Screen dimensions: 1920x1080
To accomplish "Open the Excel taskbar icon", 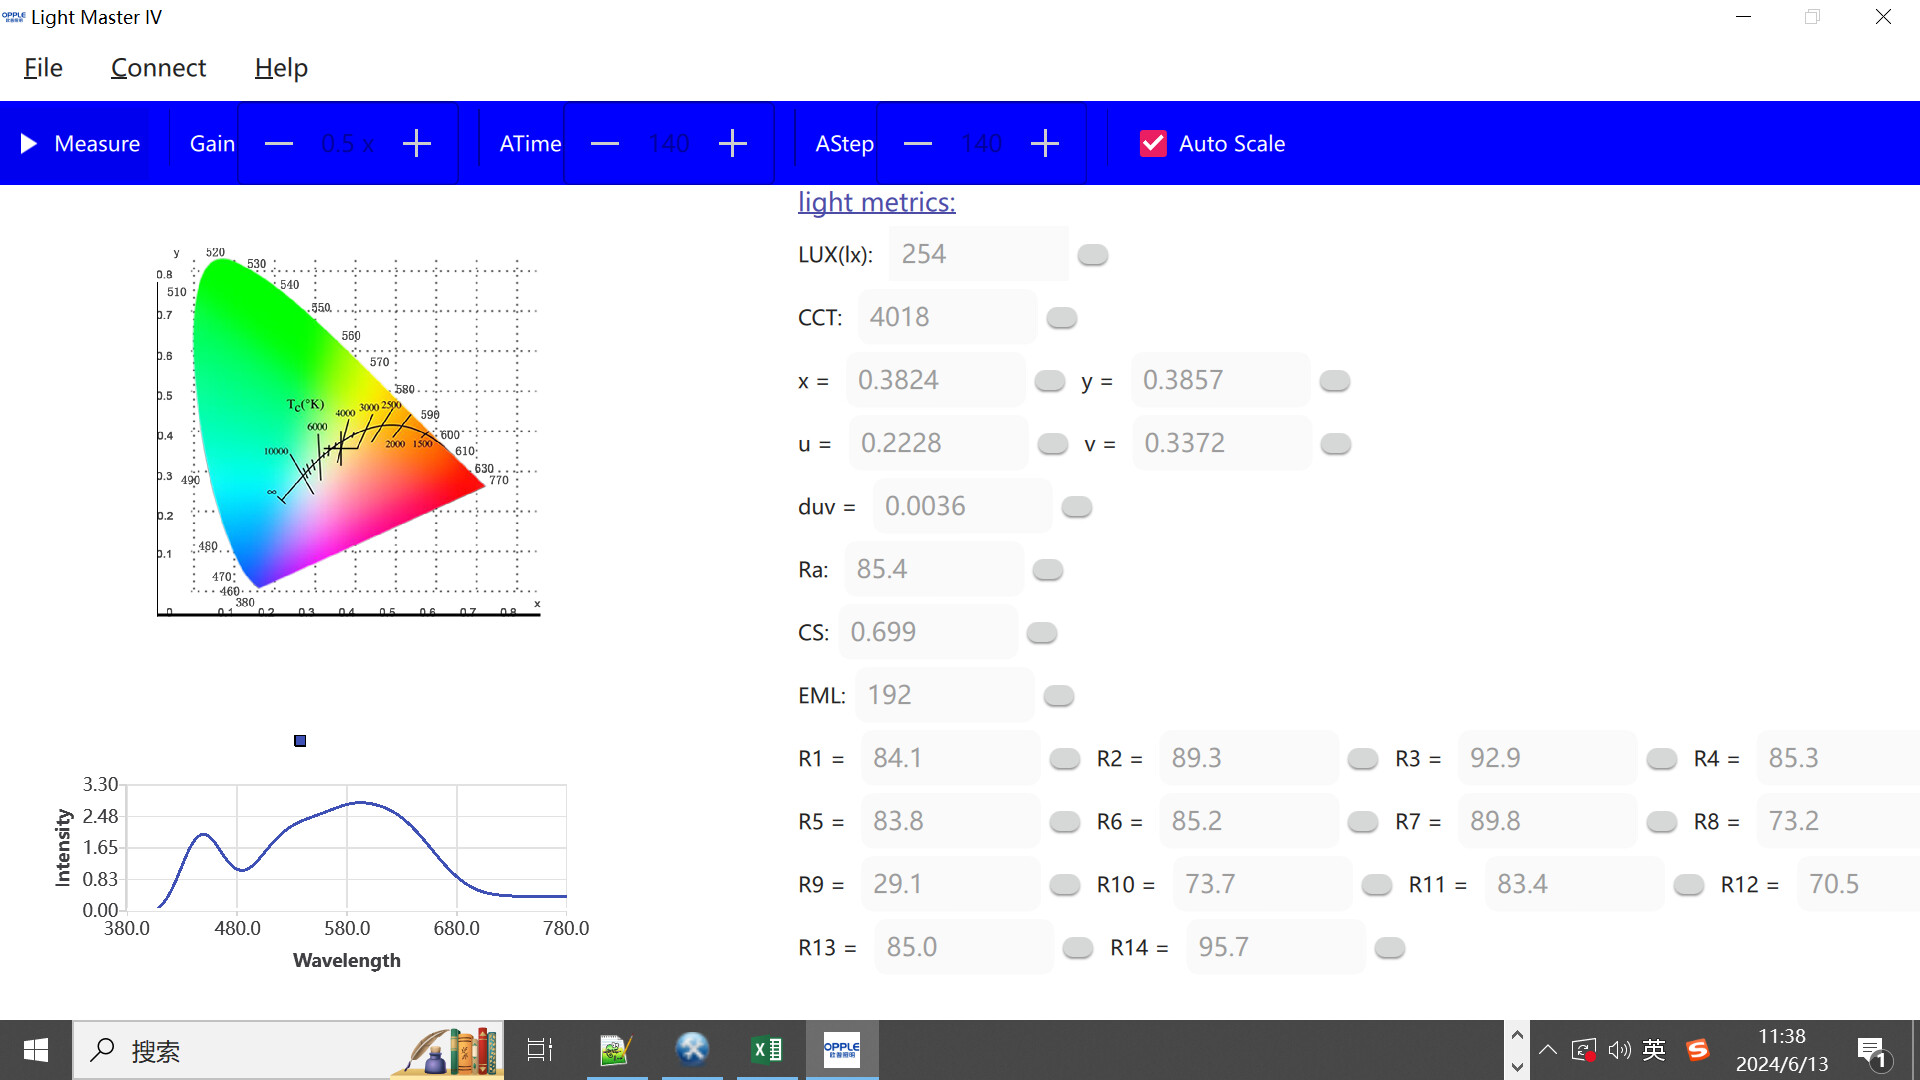I will 767,1050.
